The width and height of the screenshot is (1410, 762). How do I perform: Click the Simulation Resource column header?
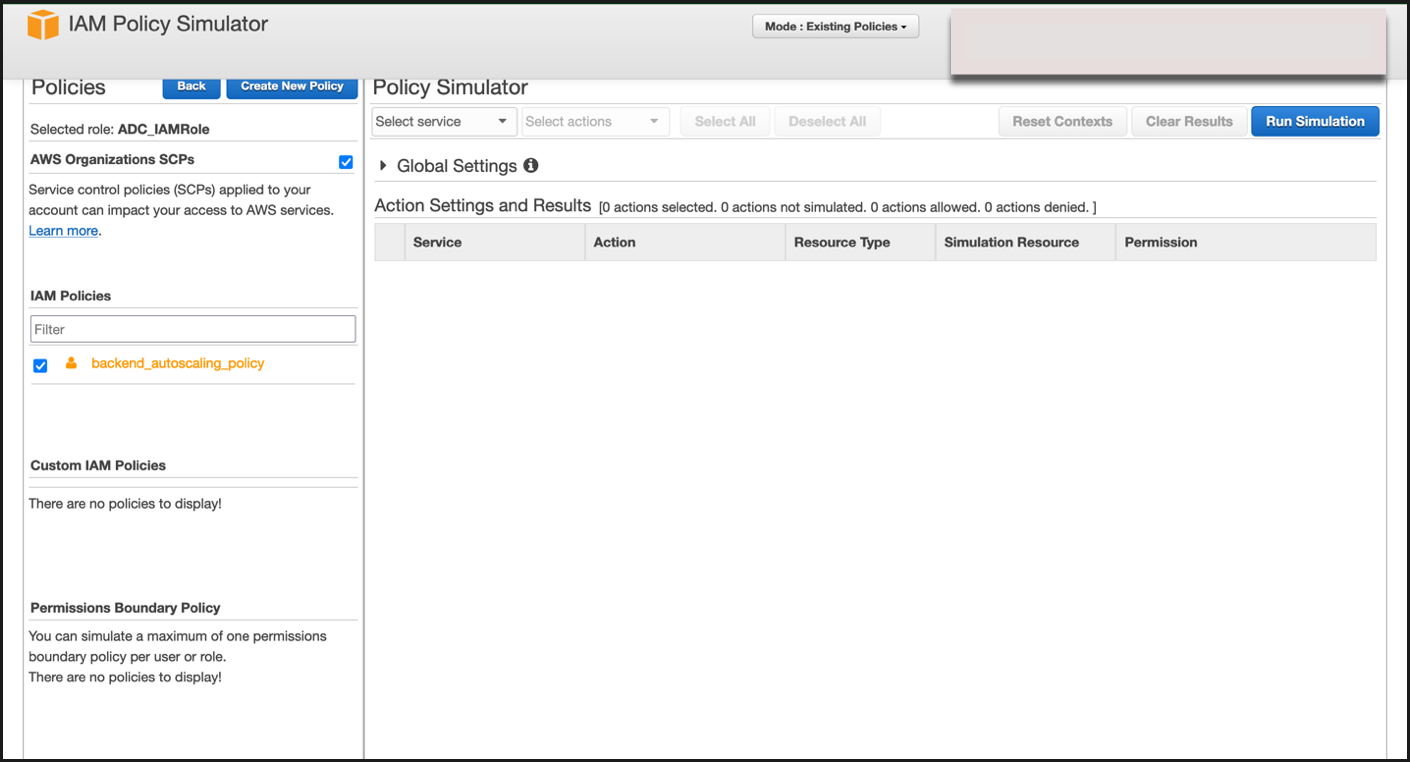click(x=1025, y=242)
